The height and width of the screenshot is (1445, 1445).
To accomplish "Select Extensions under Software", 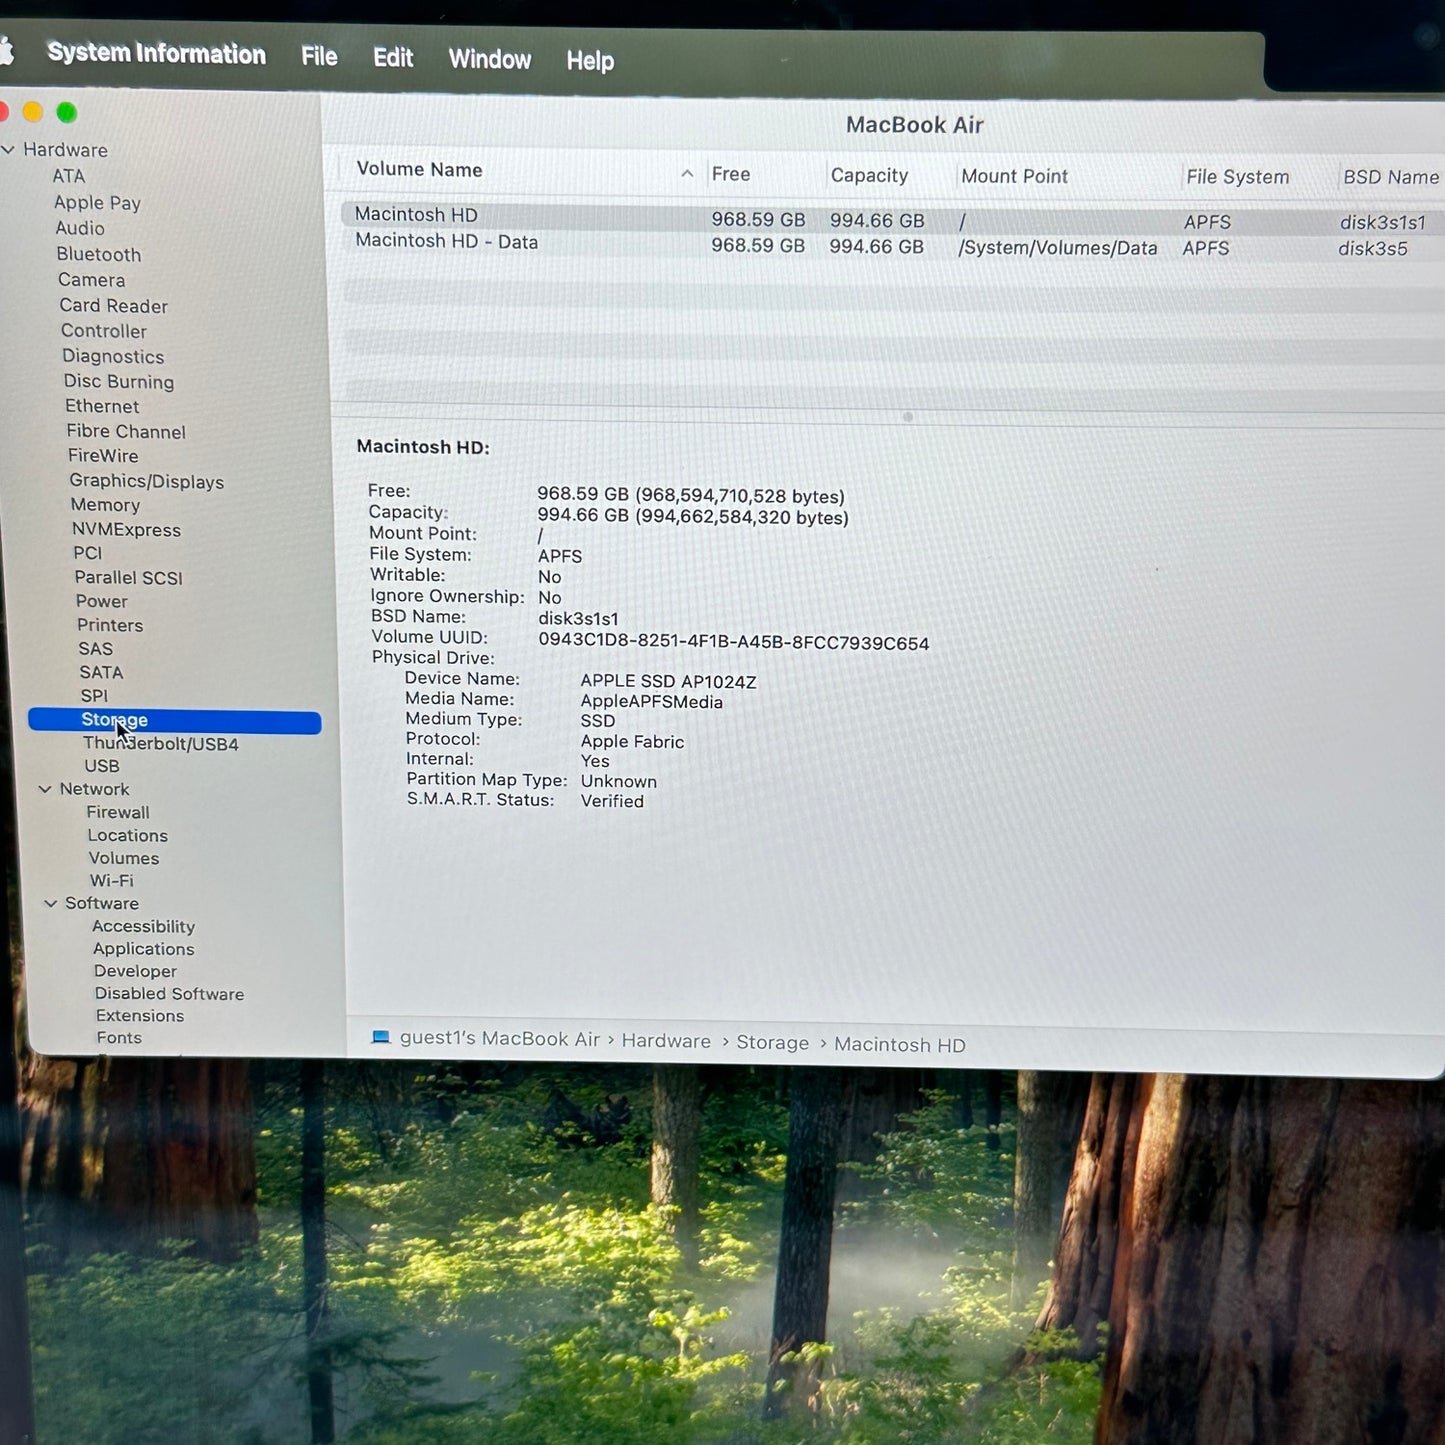I will click(x=140, y=1016).
